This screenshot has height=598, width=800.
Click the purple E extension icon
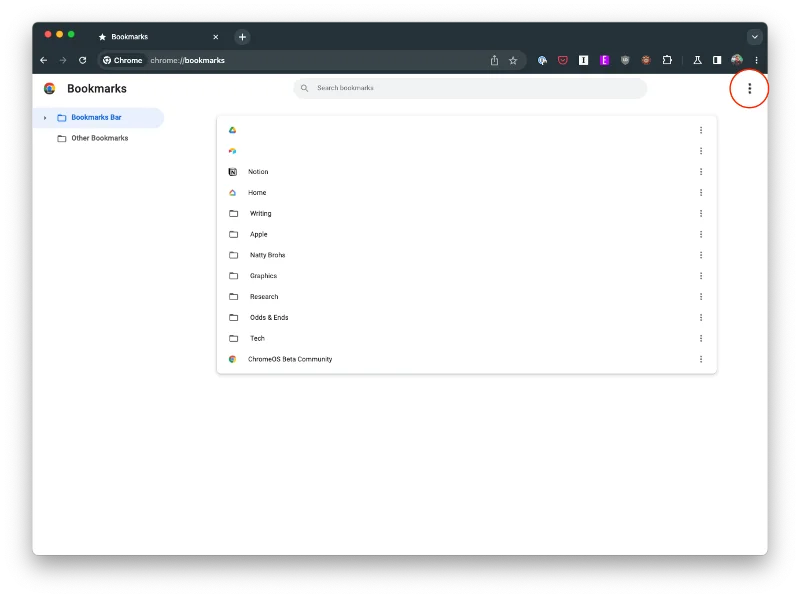(604, 60)
